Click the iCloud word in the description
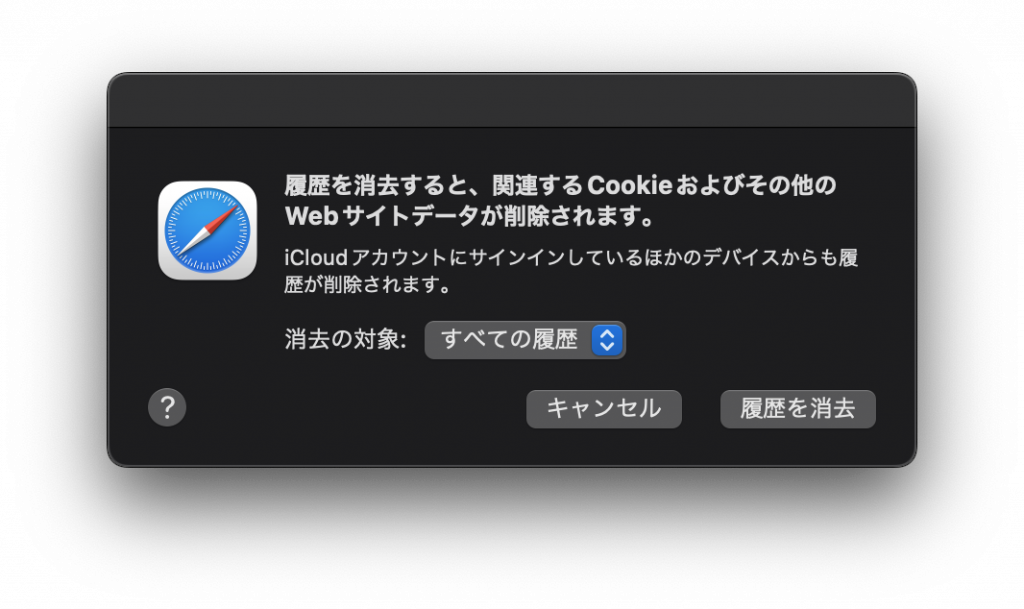The height and width of the screenshot is (609, 1024). pos(316,258)
